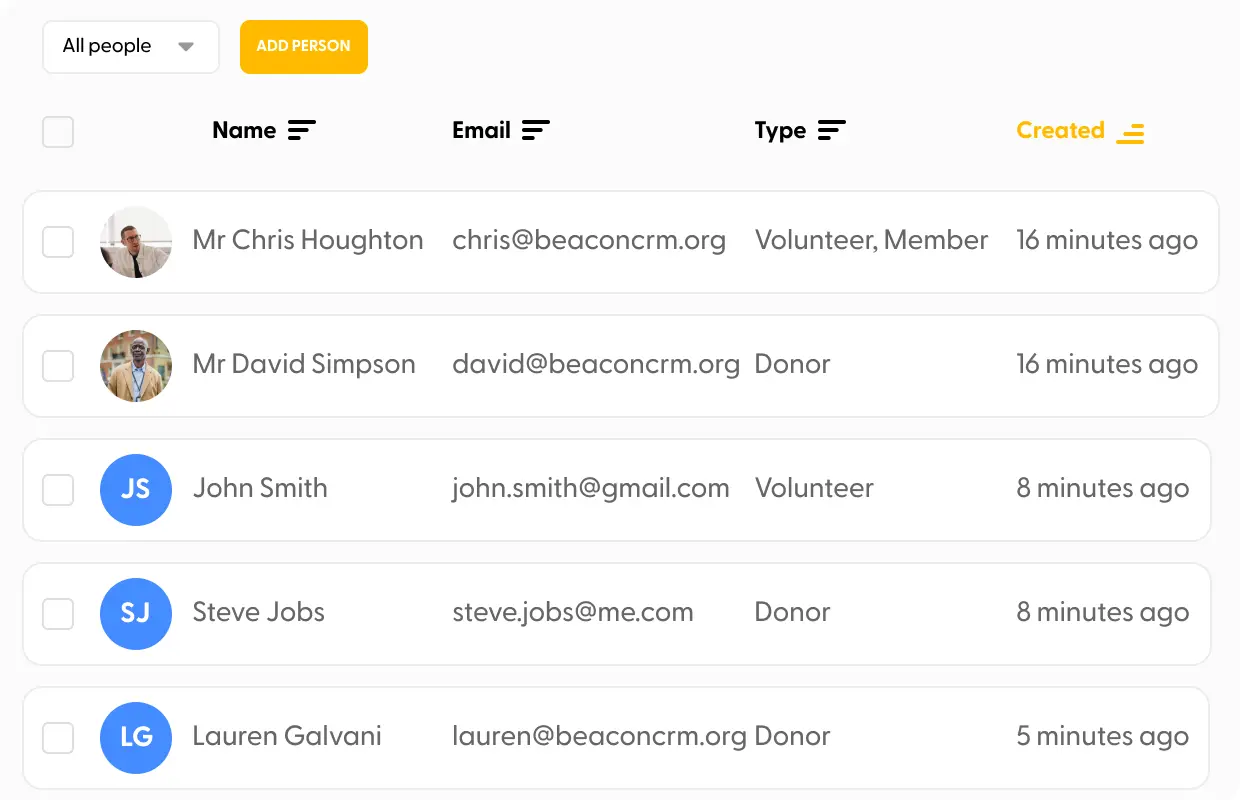
Task: Click the ADD PERSON button
Action: [303, 46]
